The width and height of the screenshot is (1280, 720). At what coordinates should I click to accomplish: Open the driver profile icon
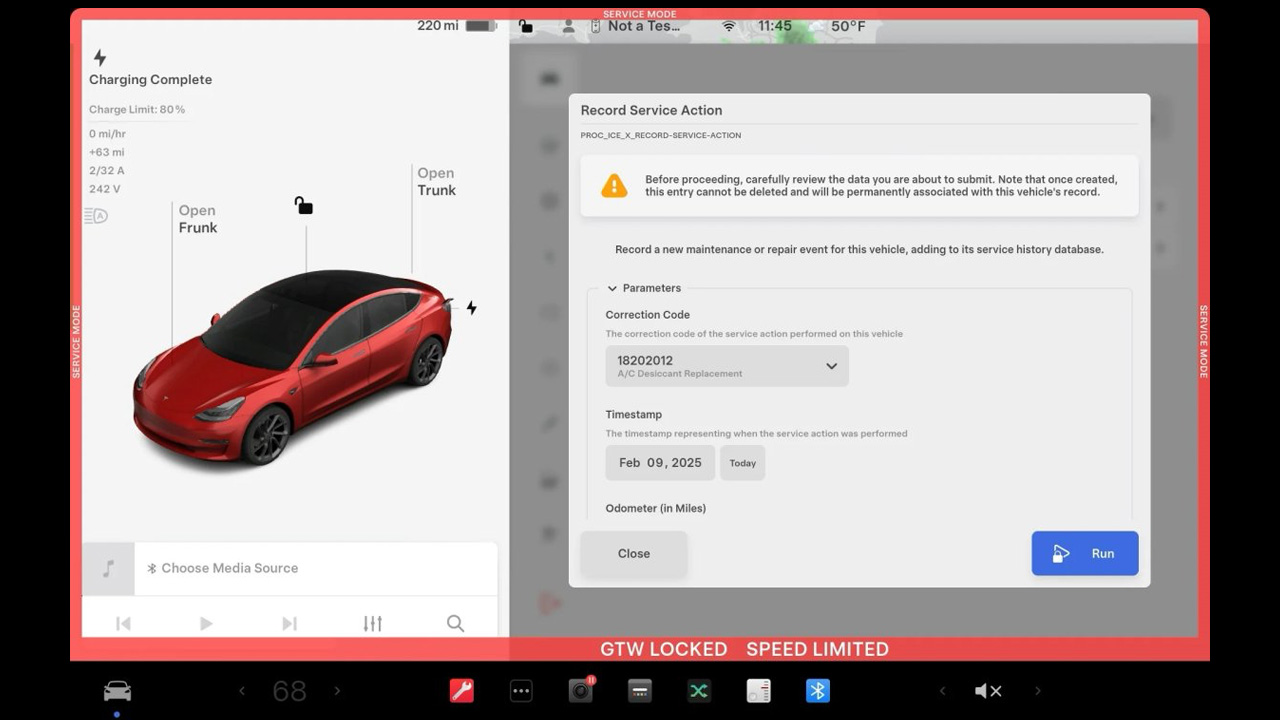568,26
